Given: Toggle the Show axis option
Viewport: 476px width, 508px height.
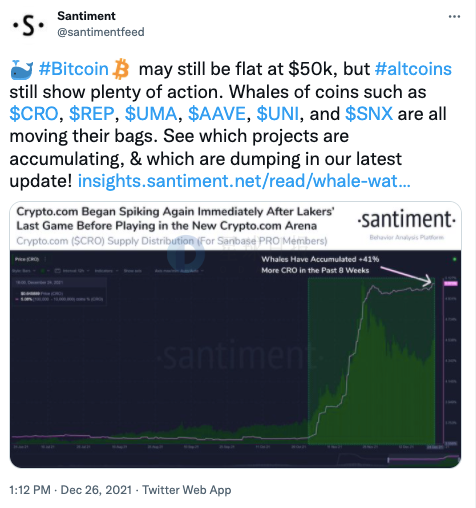Looking at the screenshot, I should [133, 271].
